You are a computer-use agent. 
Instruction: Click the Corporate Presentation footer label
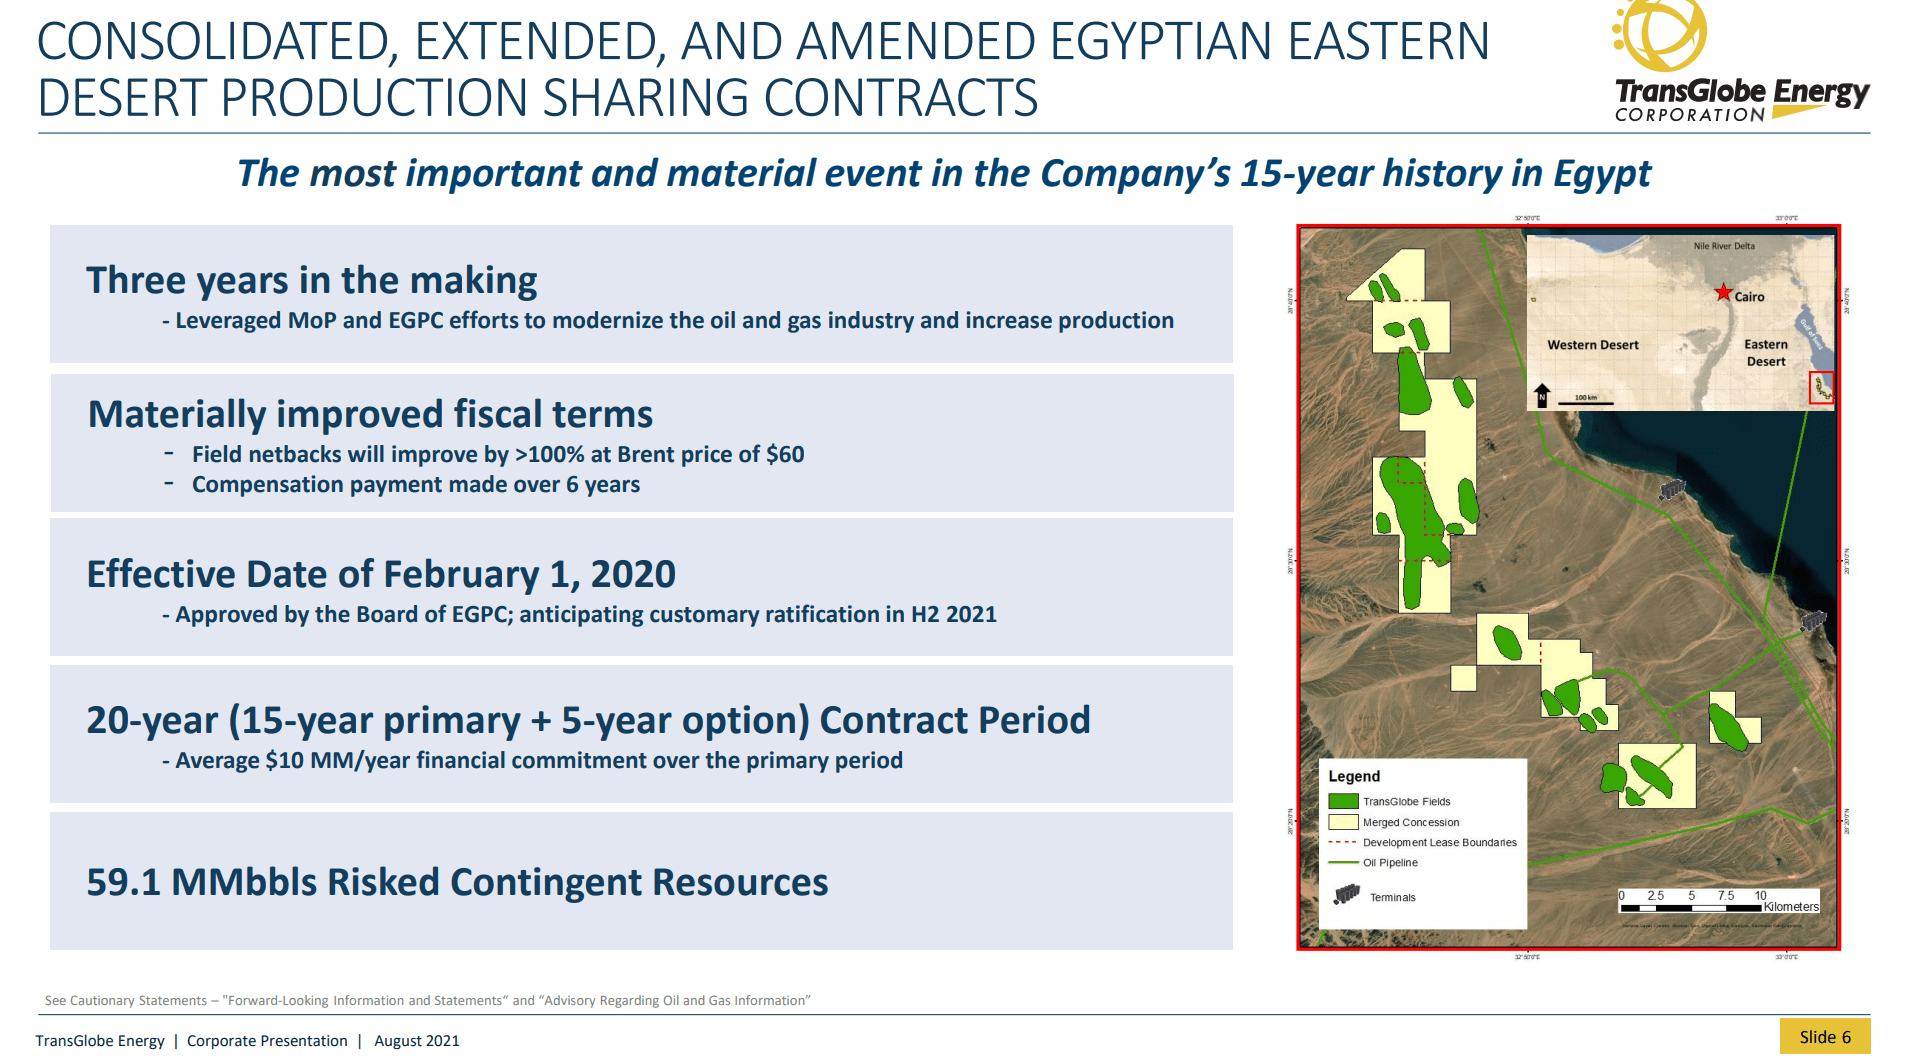click(268, 1040)
